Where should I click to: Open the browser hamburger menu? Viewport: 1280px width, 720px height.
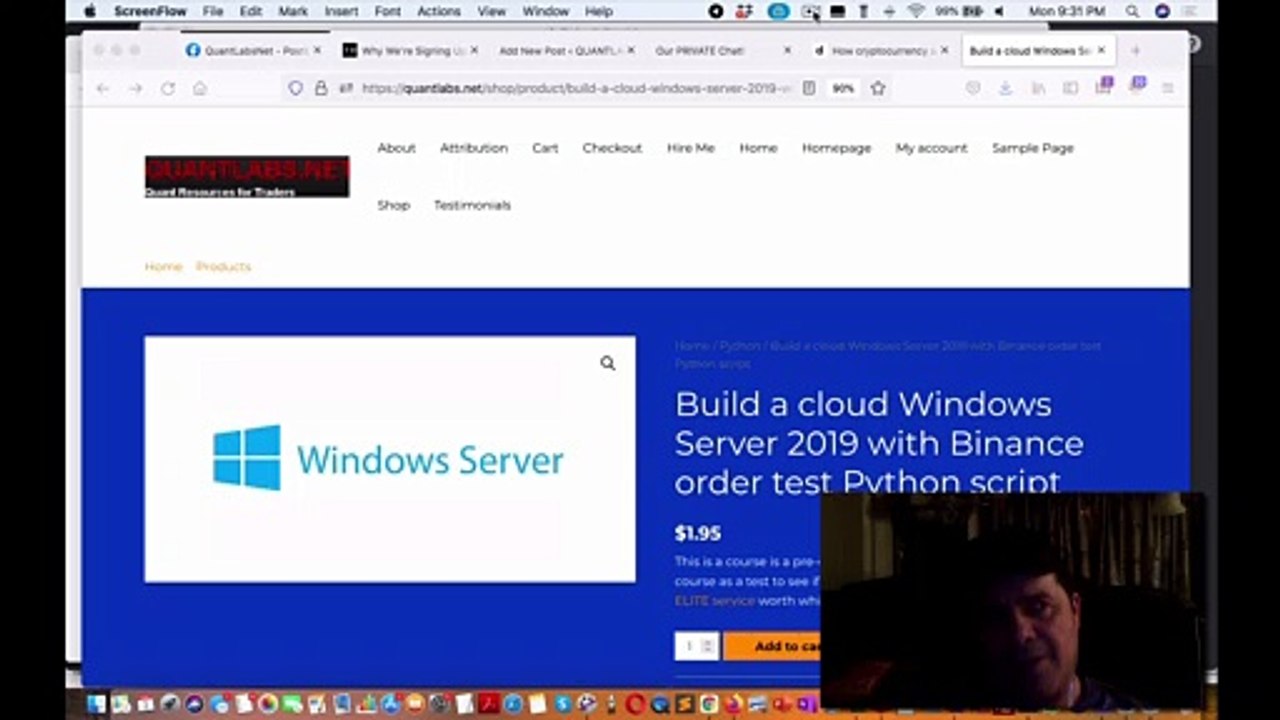1167,88
